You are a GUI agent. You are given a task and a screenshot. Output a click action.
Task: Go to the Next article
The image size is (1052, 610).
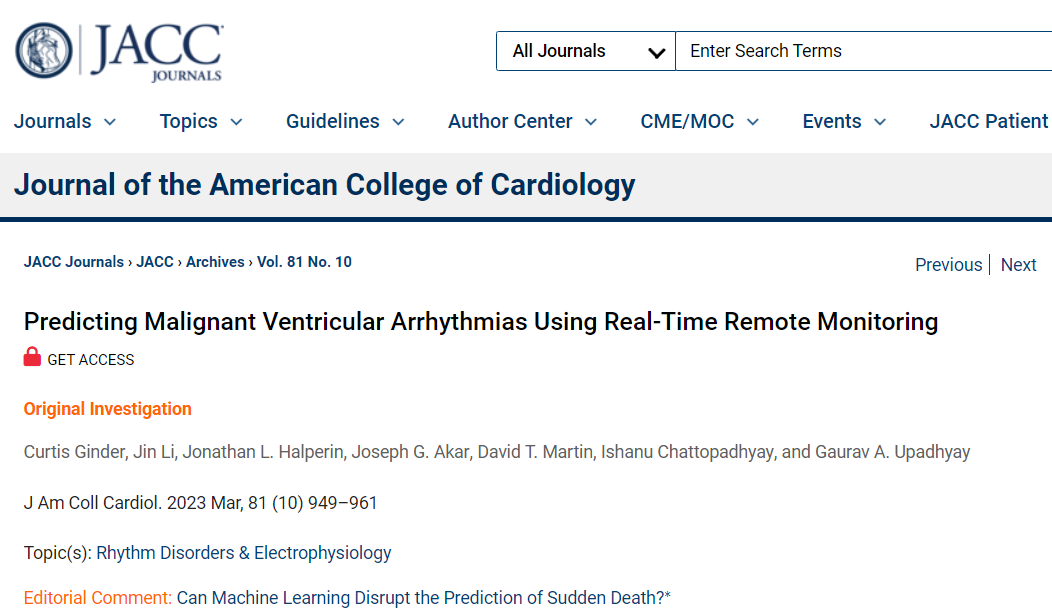1018,265
